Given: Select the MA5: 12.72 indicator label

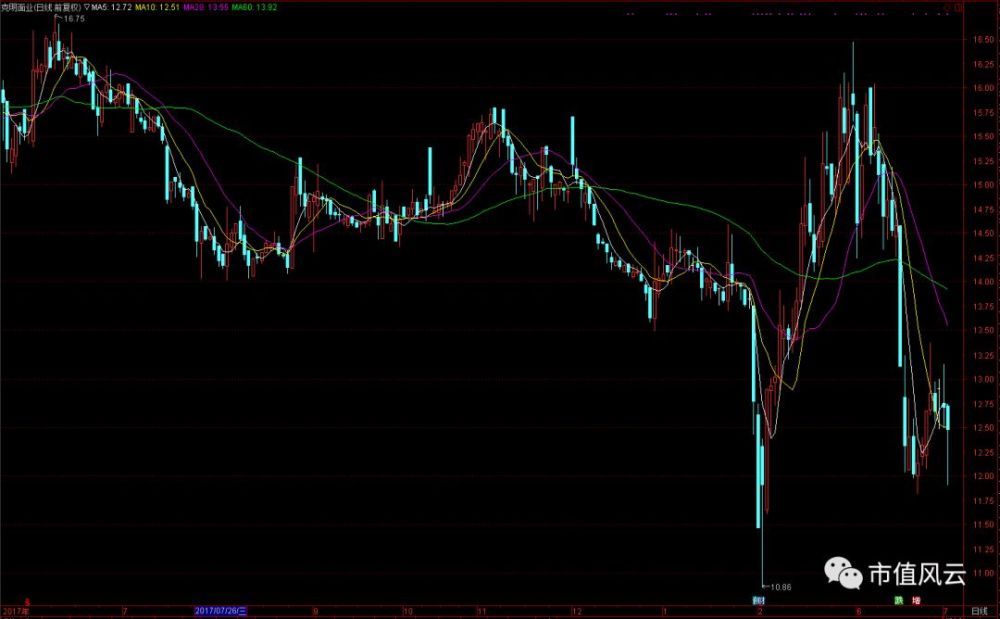Looking at the screenshot, I should [x=111, y=8].
